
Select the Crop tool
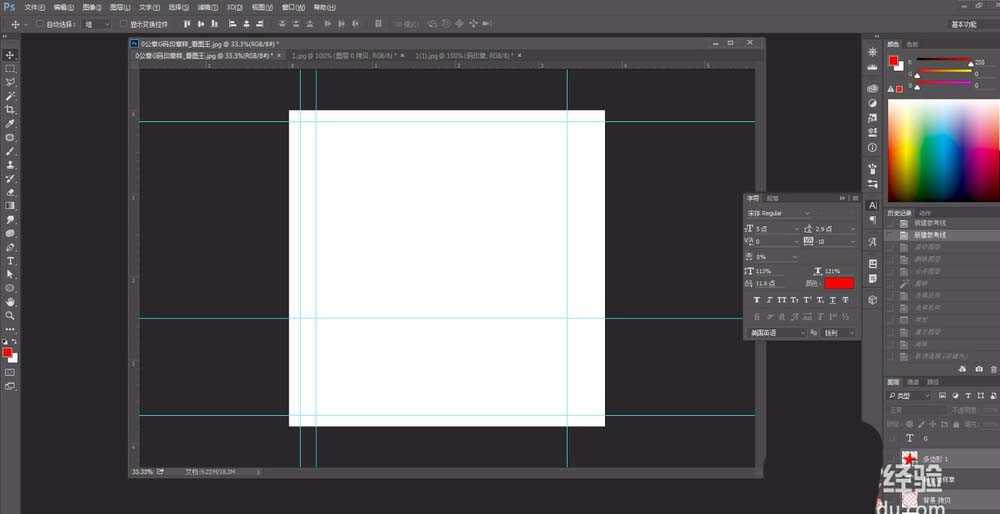point(10,109)
